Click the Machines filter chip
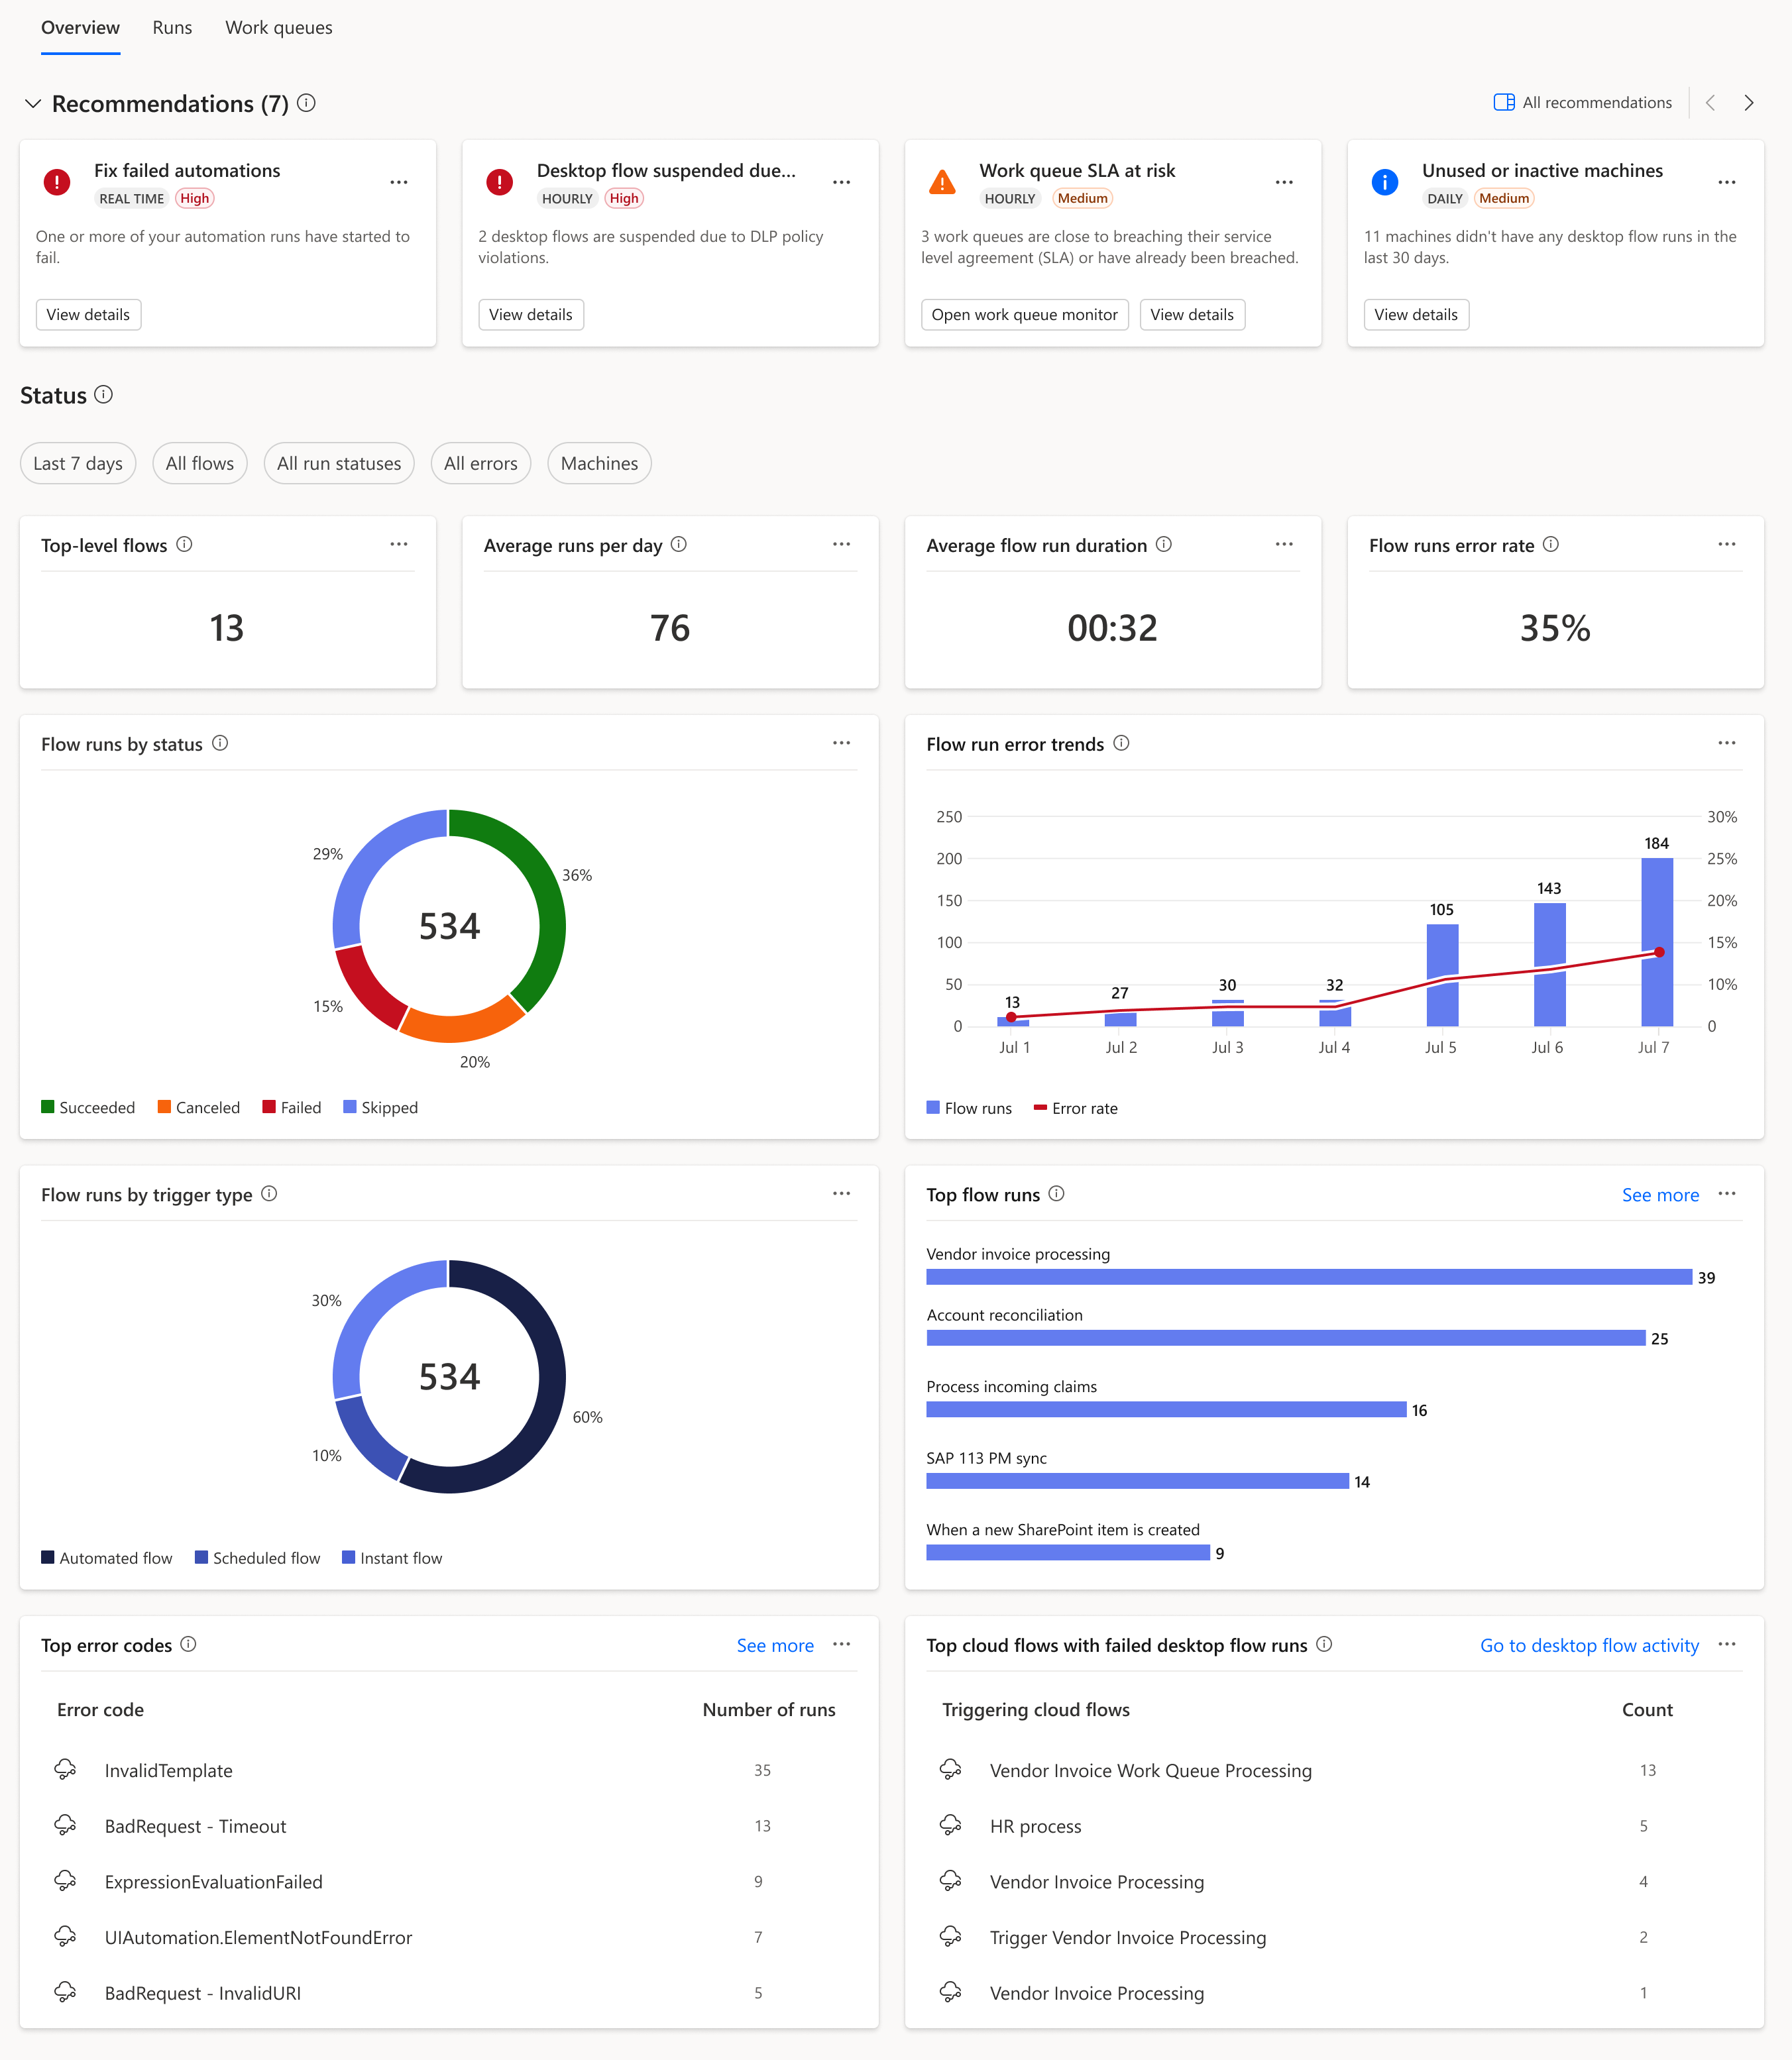 (x=597, y=462)
